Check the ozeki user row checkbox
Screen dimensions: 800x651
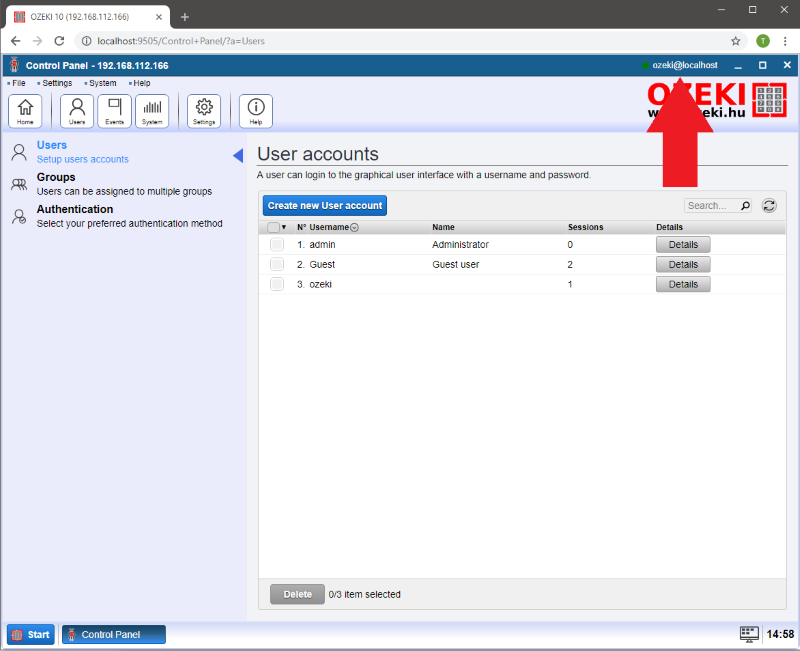tap(277, 284)
